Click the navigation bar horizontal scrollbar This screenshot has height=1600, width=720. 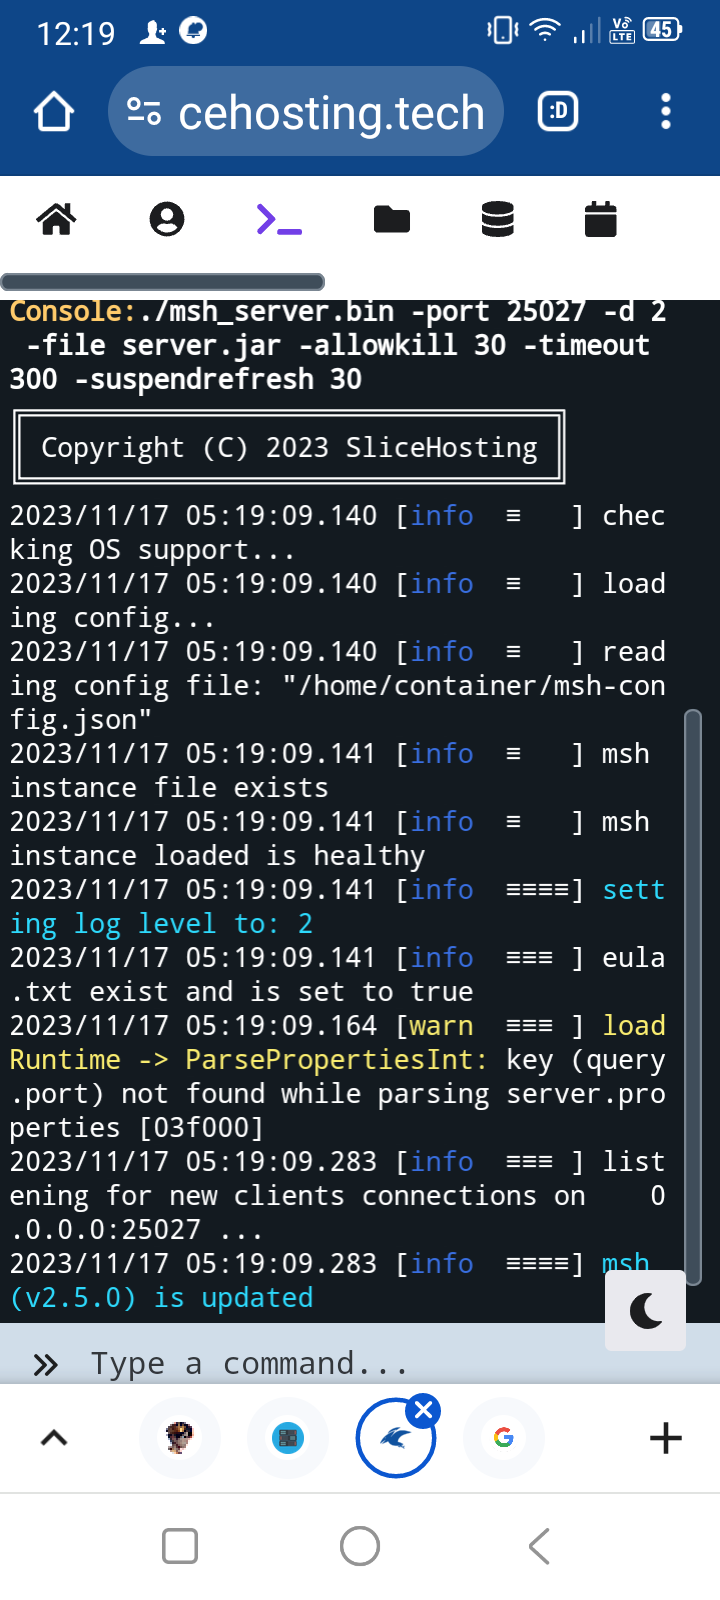point(163,282)
